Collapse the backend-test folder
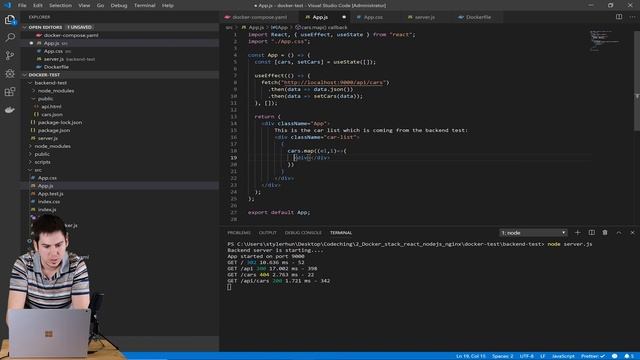Viewport: 640px width, 360px height. [31, 83]
